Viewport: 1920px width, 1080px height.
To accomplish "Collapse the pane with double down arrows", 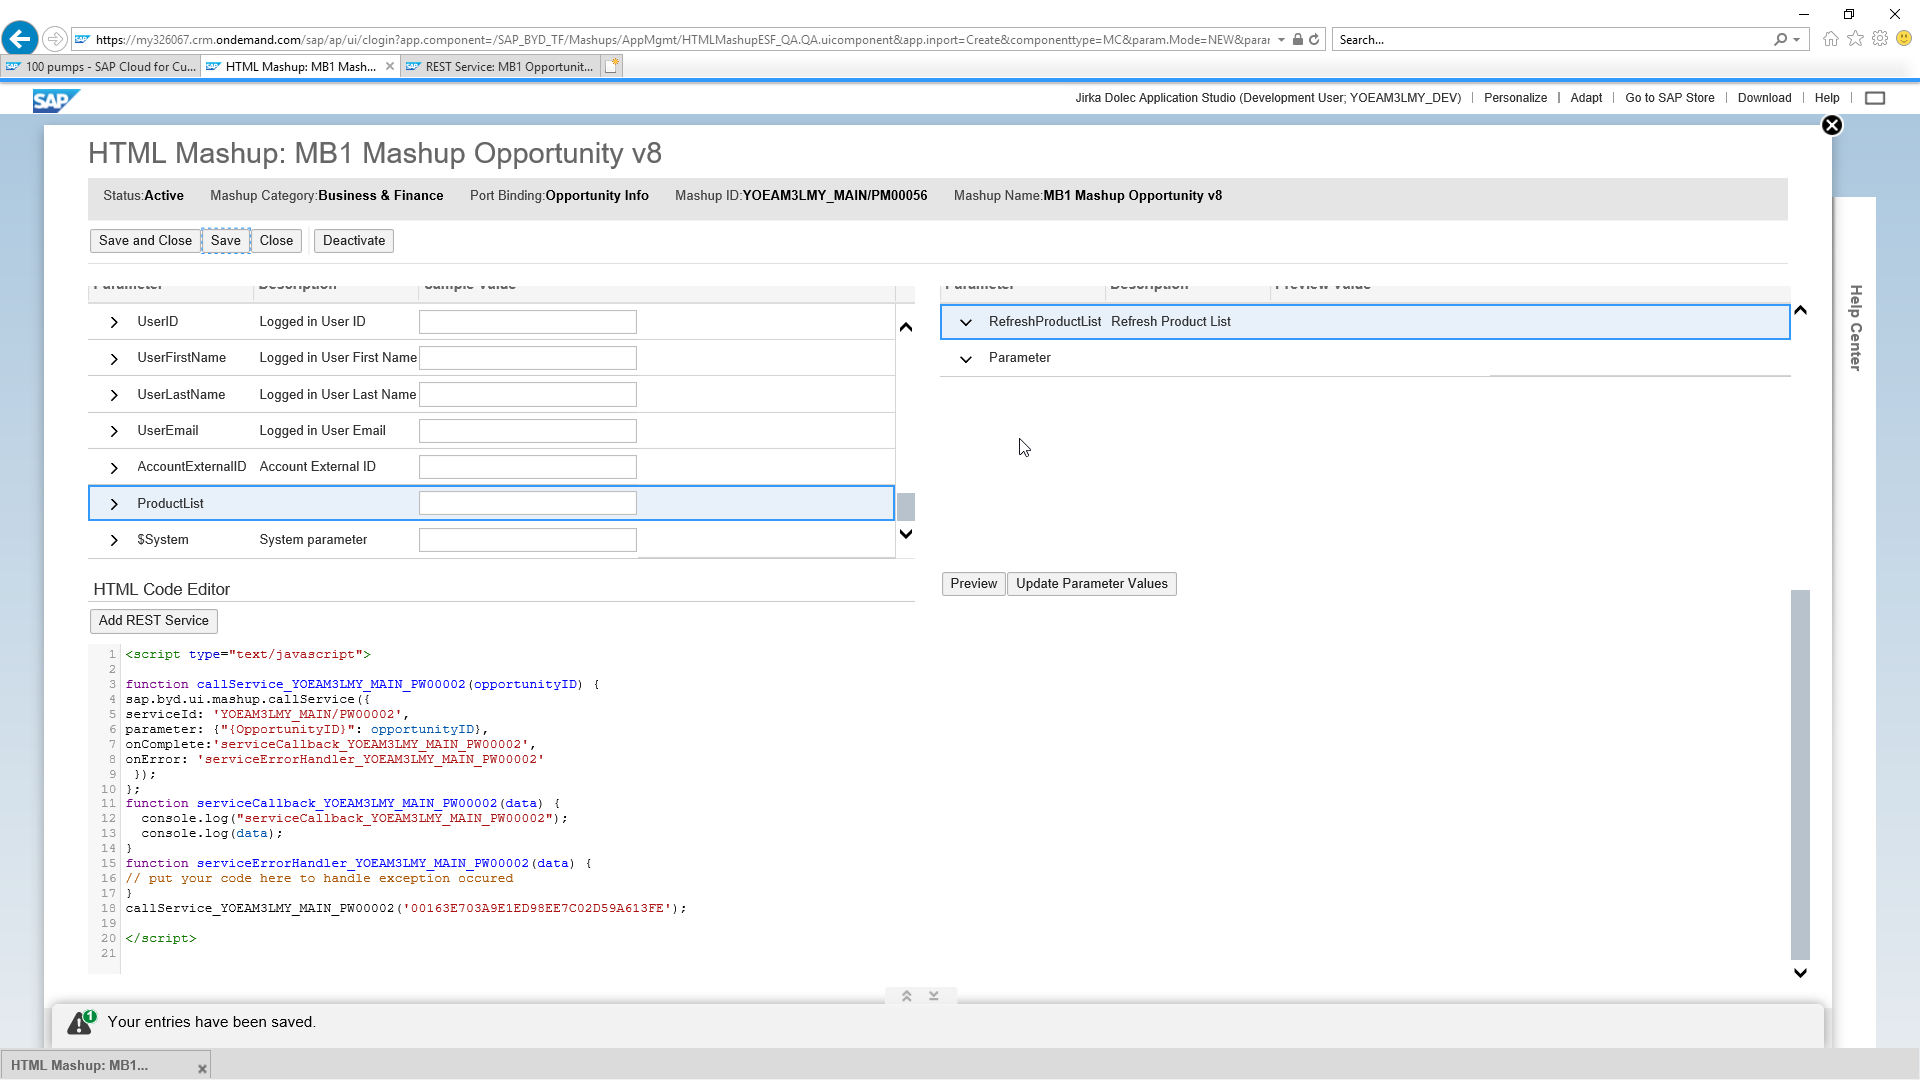I will [934, 996].
